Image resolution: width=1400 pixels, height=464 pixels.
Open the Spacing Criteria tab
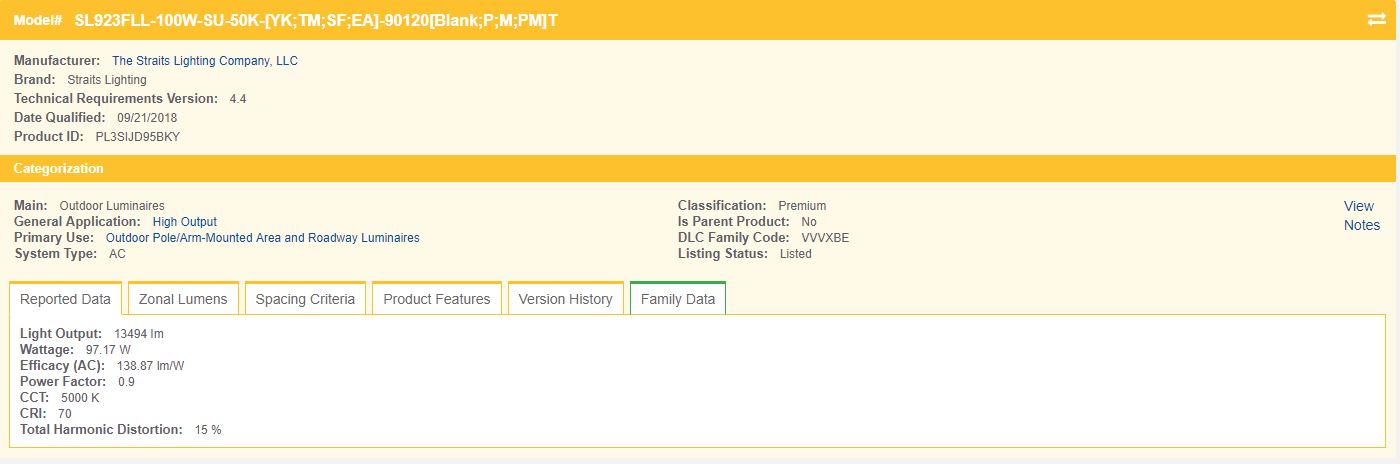[305, 299]
